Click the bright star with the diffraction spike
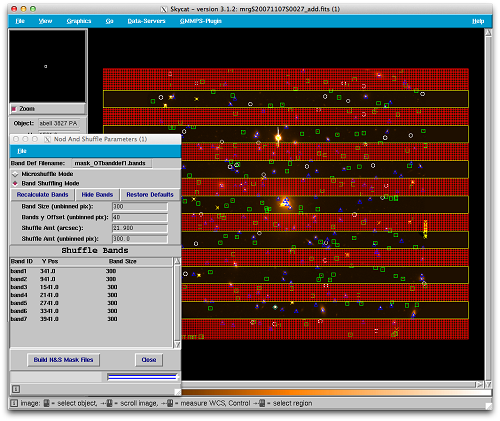Image resolution: width=500 pixels, height=421 pixels. 278,137
